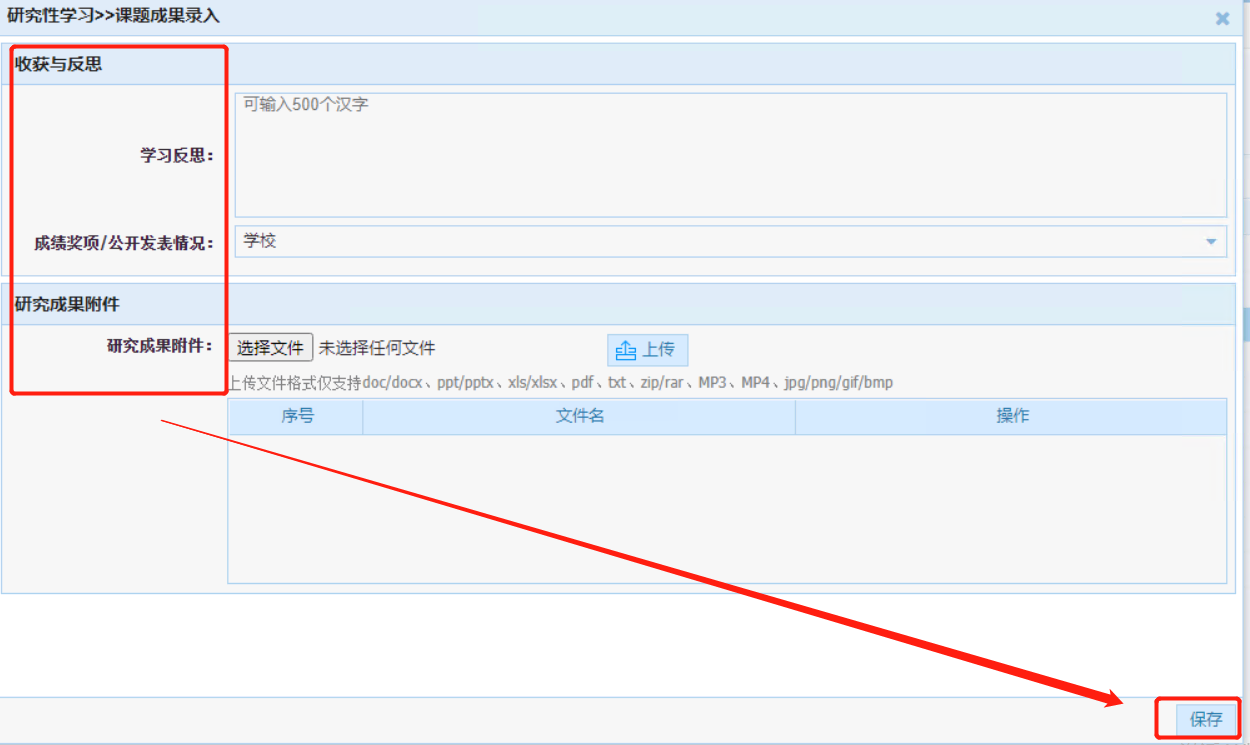Screen dimensions: 1250x745
Task: Click the 学习反思 text area
Action: tap(730, 155)
